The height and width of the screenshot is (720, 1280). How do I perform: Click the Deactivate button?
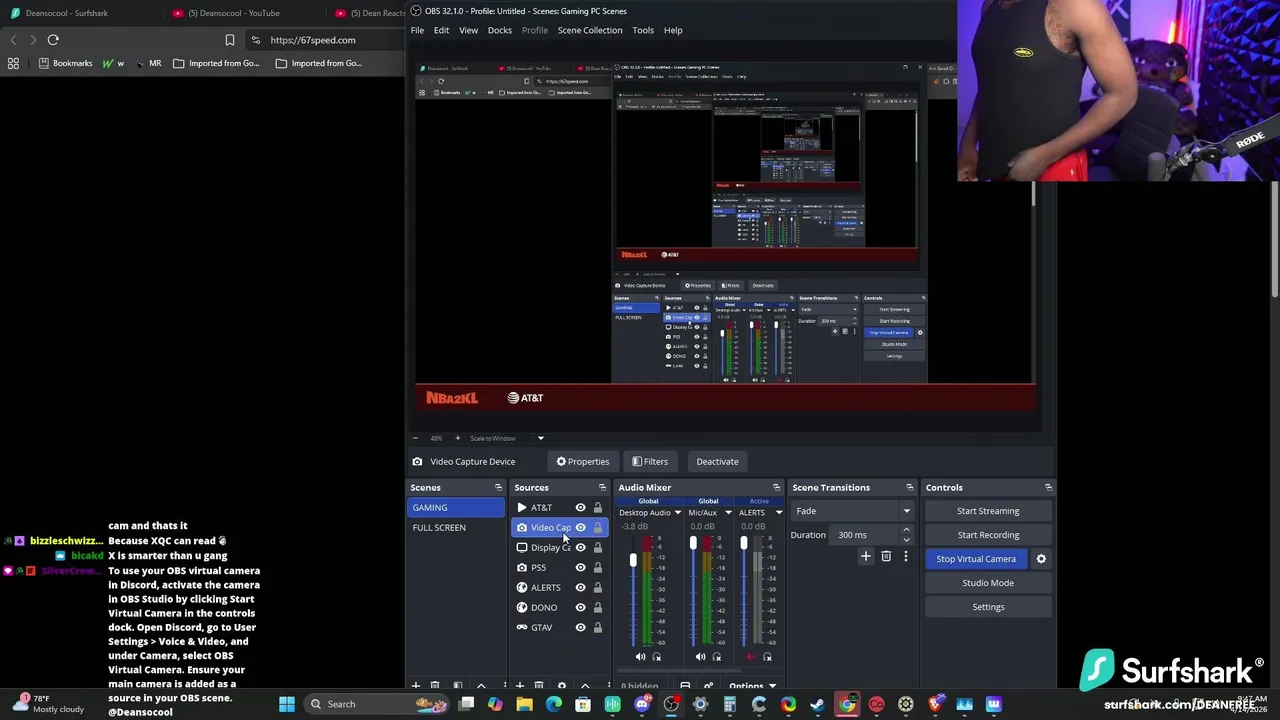click(x=717, y=462)
